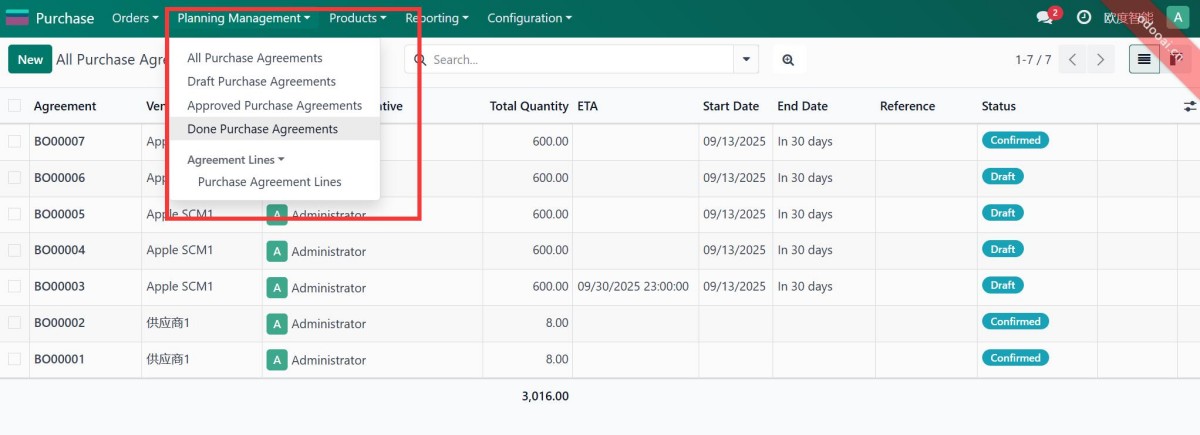
Task: Click the New button
Action: (30, 60)
